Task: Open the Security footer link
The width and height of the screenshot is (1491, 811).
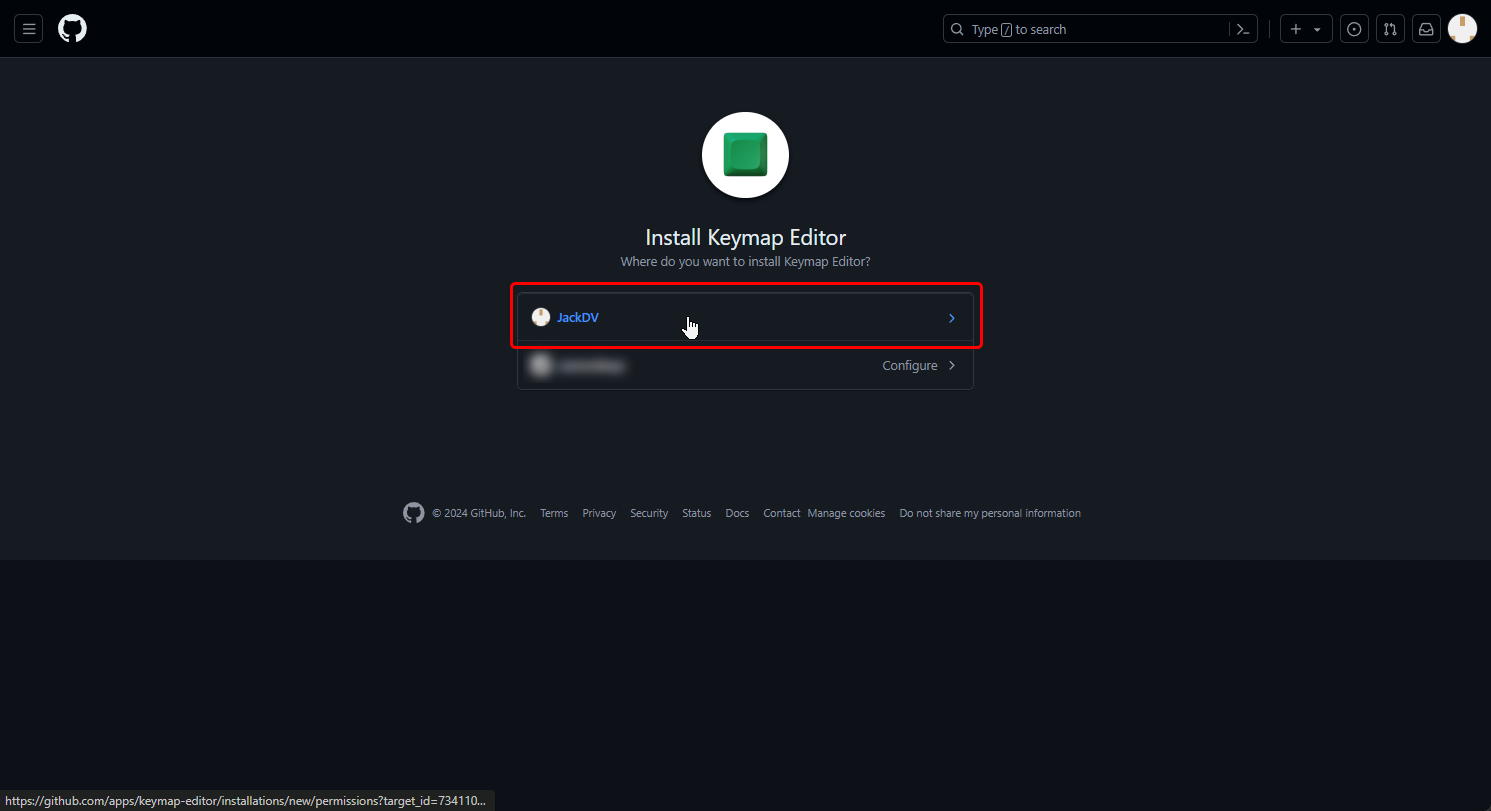Action: [649, 513]
